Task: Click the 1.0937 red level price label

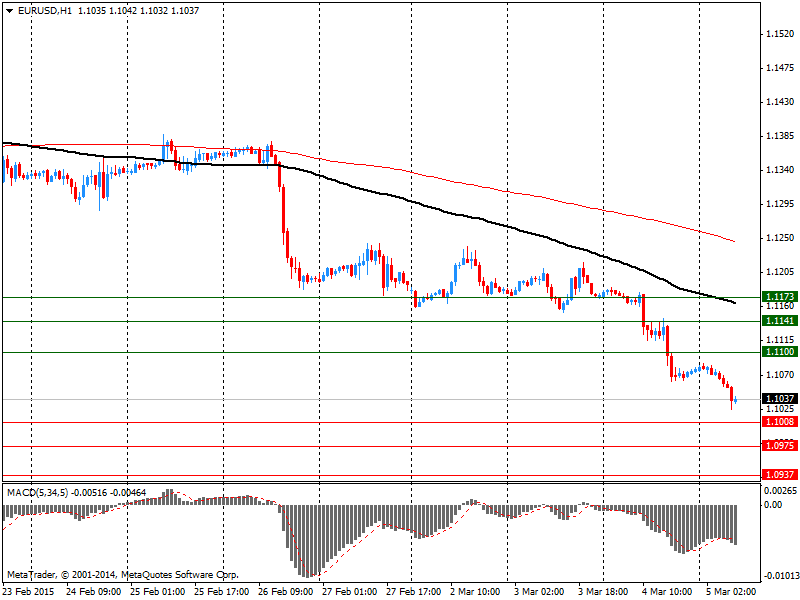Action: point(780,474)
